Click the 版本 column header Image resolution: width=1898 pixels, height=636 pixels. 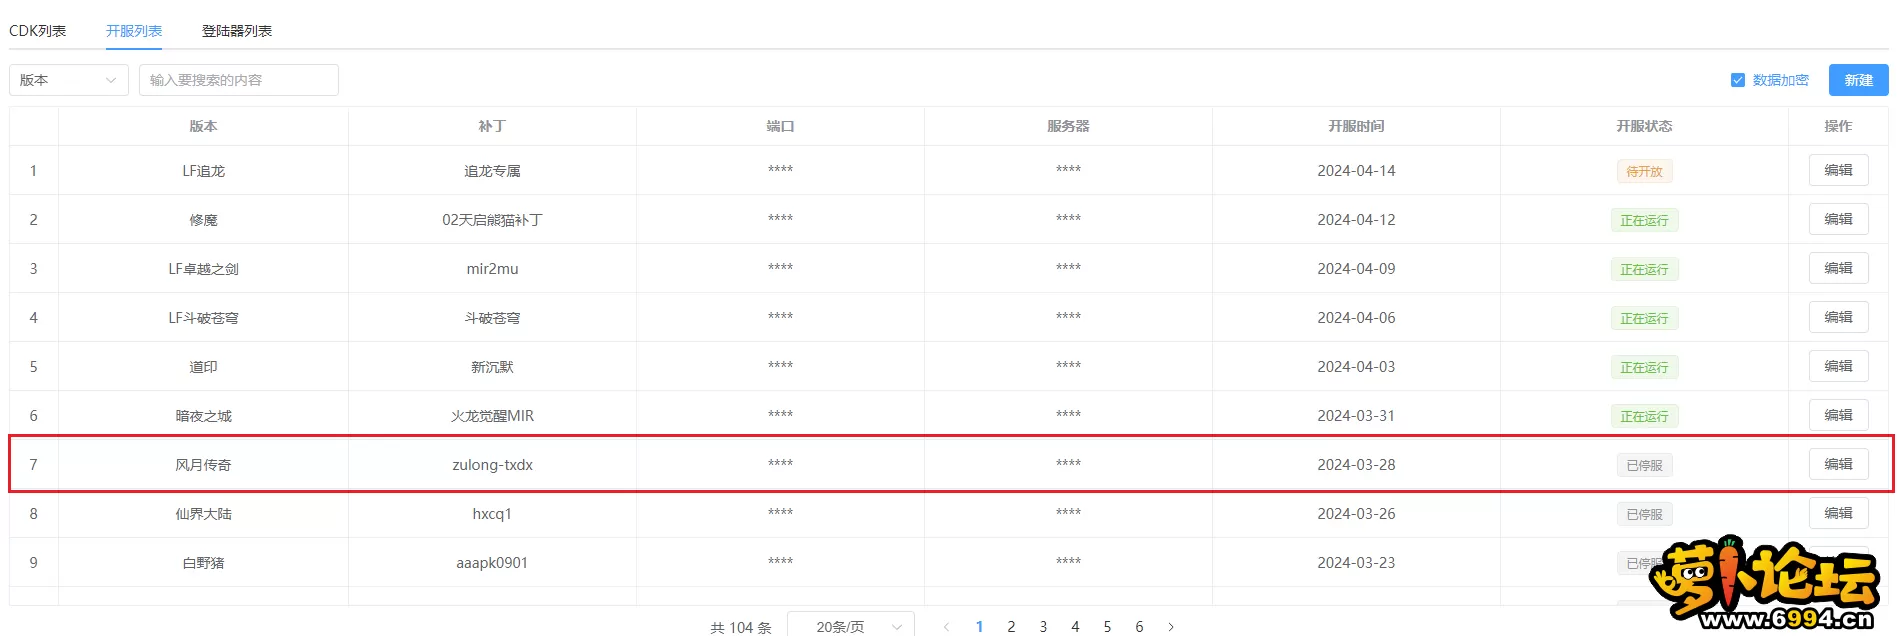(203, 126)
